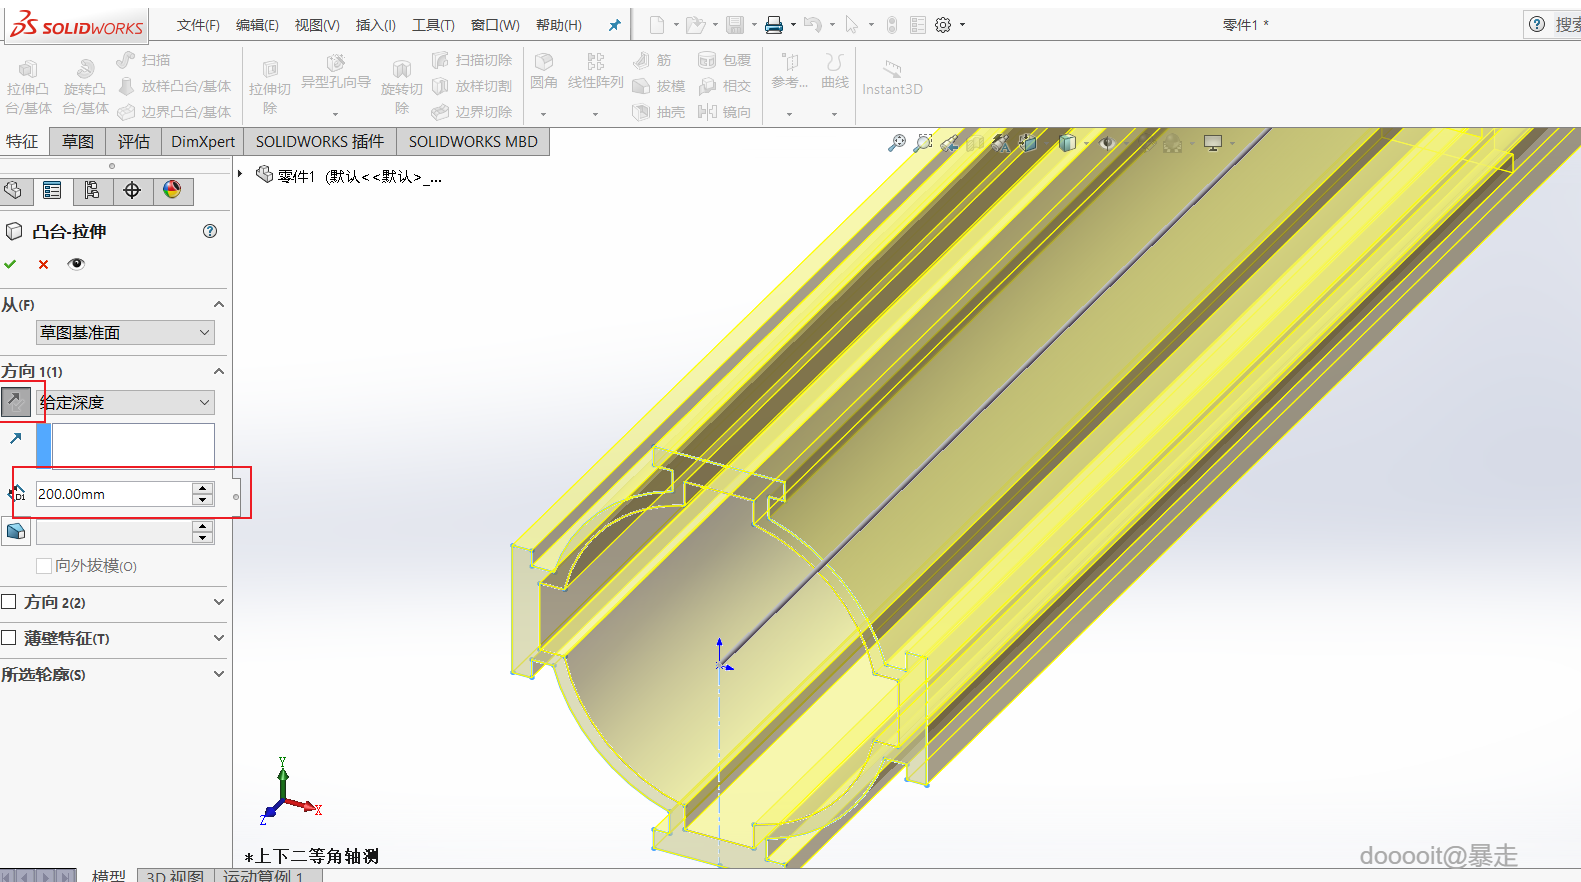The width and height of the screenshot is (1581, 882).
Task: Select the Wrap (包覆) tool
Action: click(724, 60)
